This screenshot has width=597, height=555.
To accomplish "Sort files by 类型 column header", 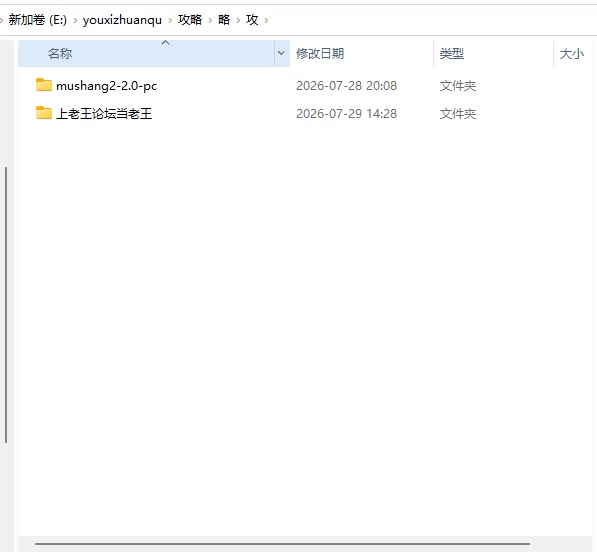I will coord(493,53).
